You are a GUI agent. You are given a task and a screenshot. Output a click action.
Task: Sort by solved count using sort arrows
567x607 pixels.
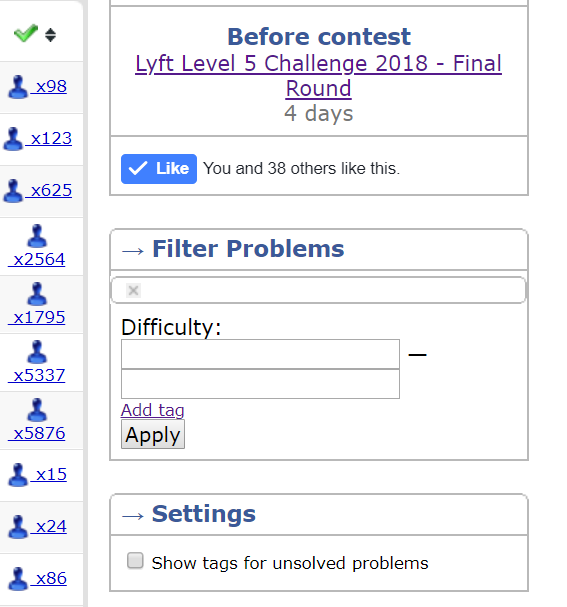point(50,35)
